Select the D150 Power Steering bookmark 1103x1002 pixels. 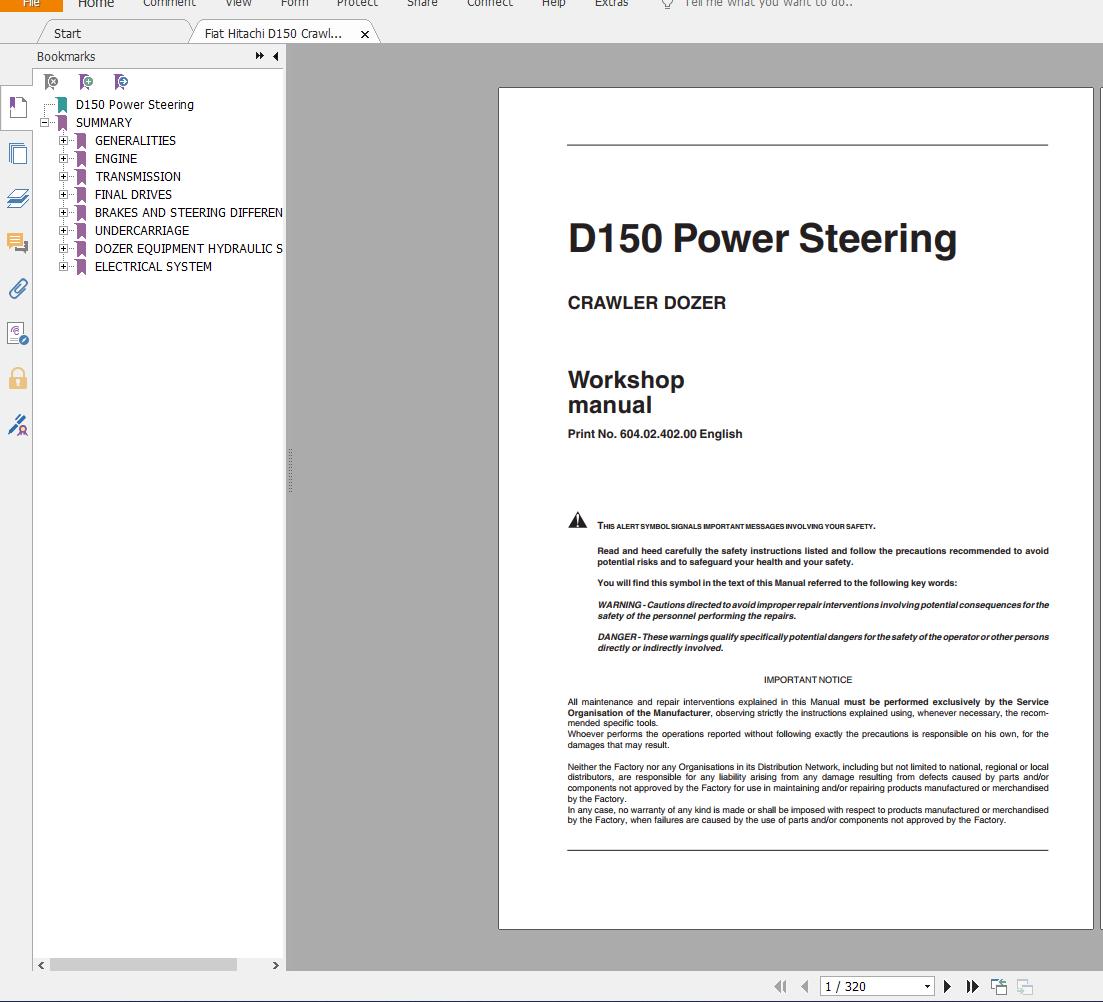134,105
